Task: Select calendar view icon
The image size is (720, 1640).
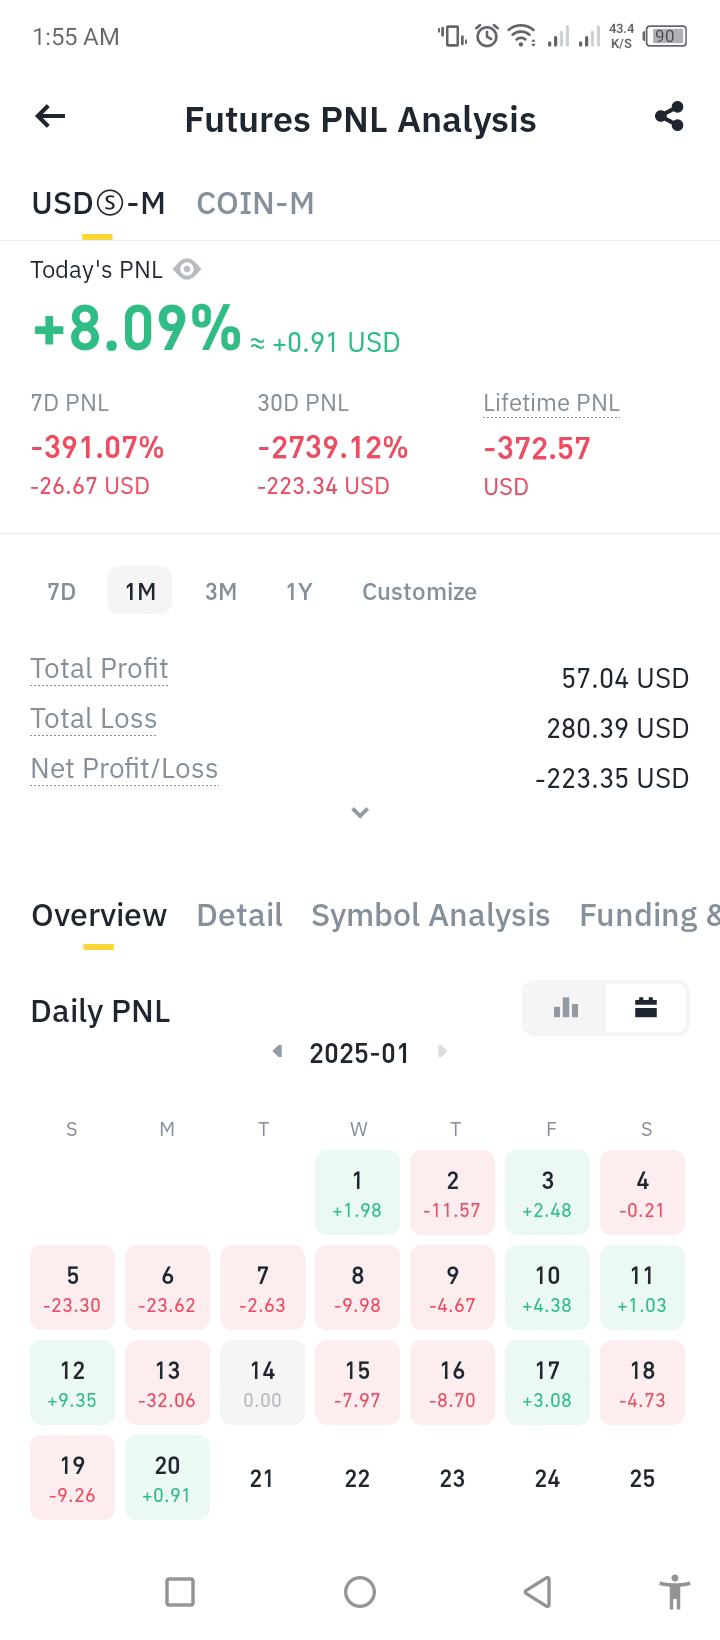Action: [x=646, y=1007]
